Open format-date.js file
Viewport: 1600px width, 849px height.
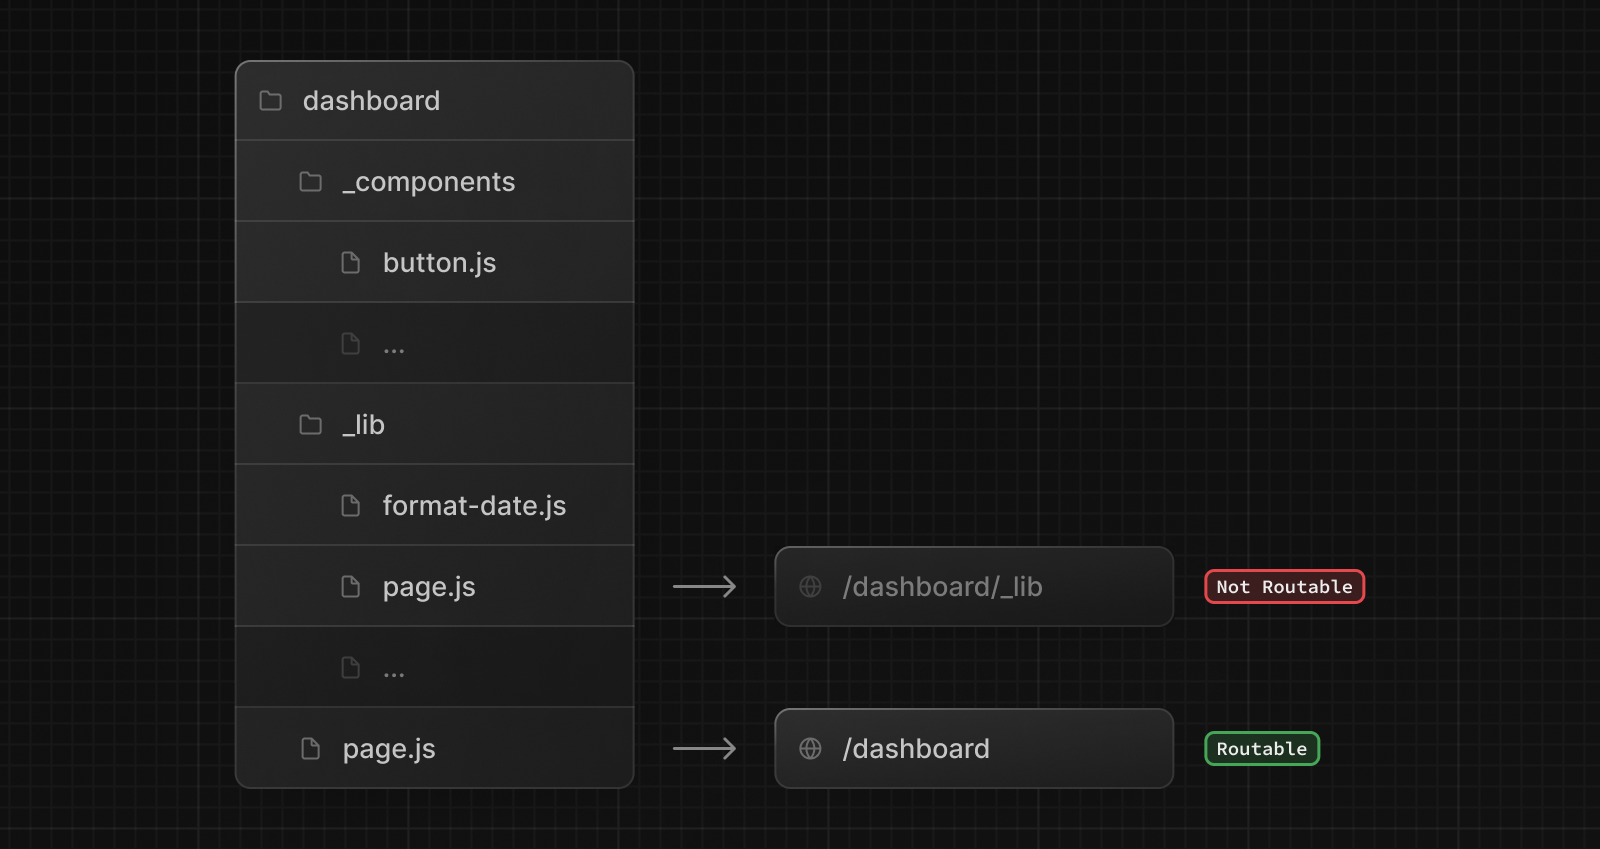[x=474, y=506]
